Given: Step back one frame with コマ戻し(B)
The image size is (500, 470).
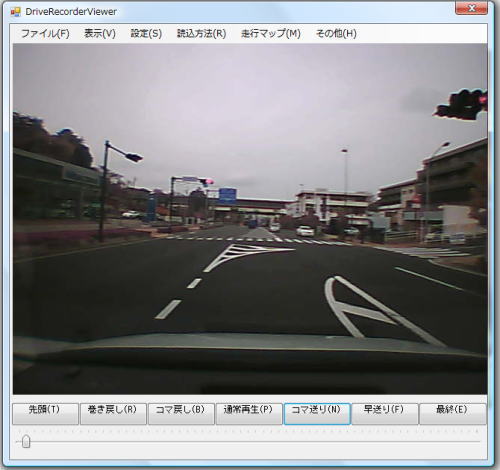Looking at the screenshot, I should pos(181,414).
